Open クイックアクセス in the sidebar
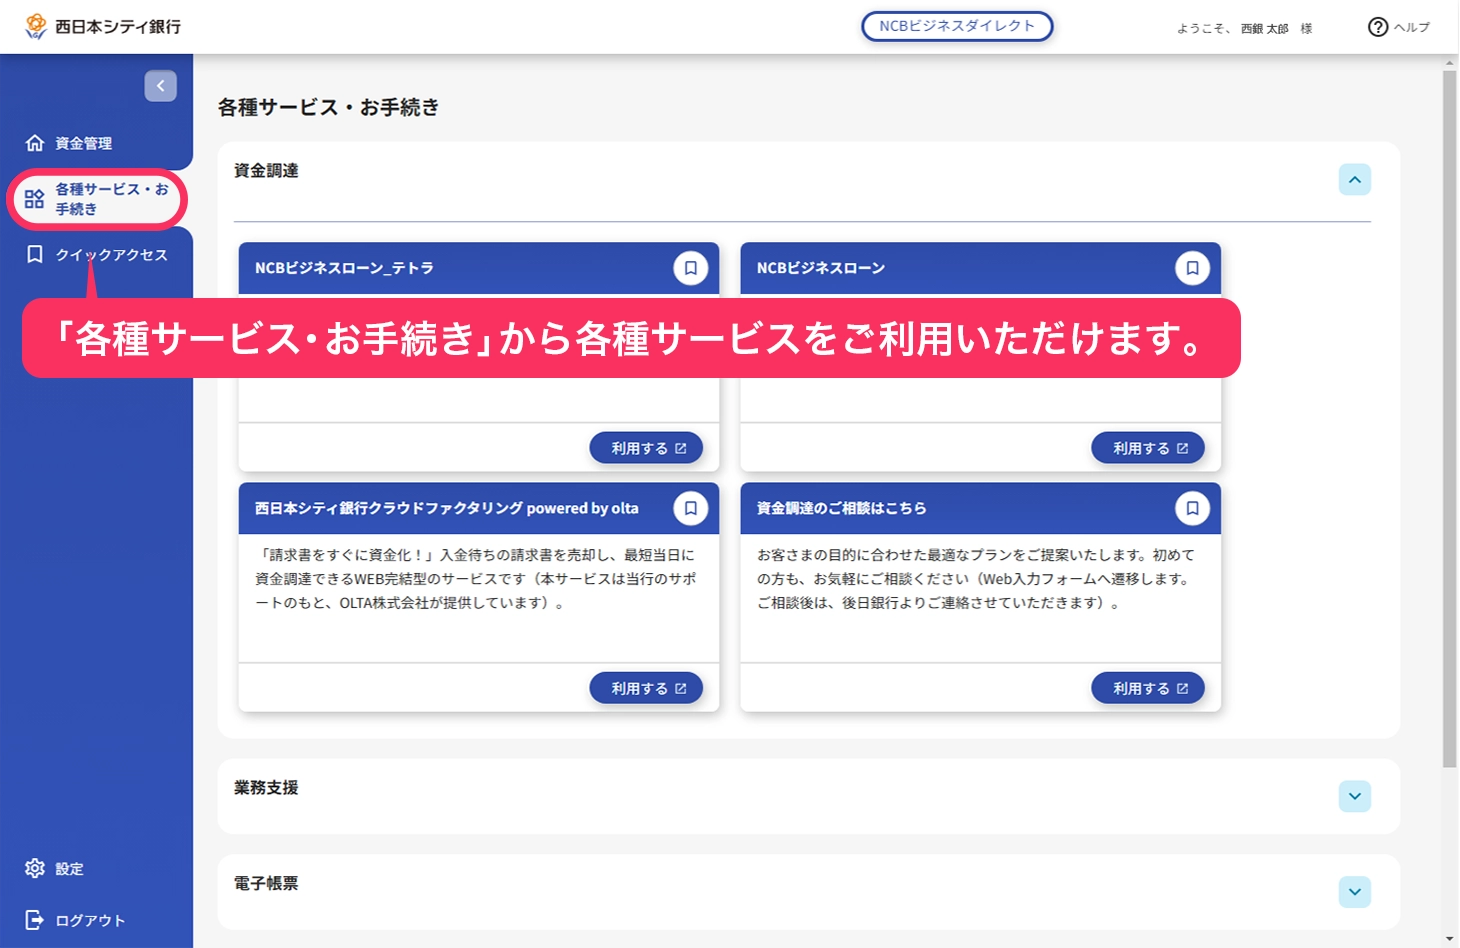The image size is (1460, 948). [x=96, y=255]
